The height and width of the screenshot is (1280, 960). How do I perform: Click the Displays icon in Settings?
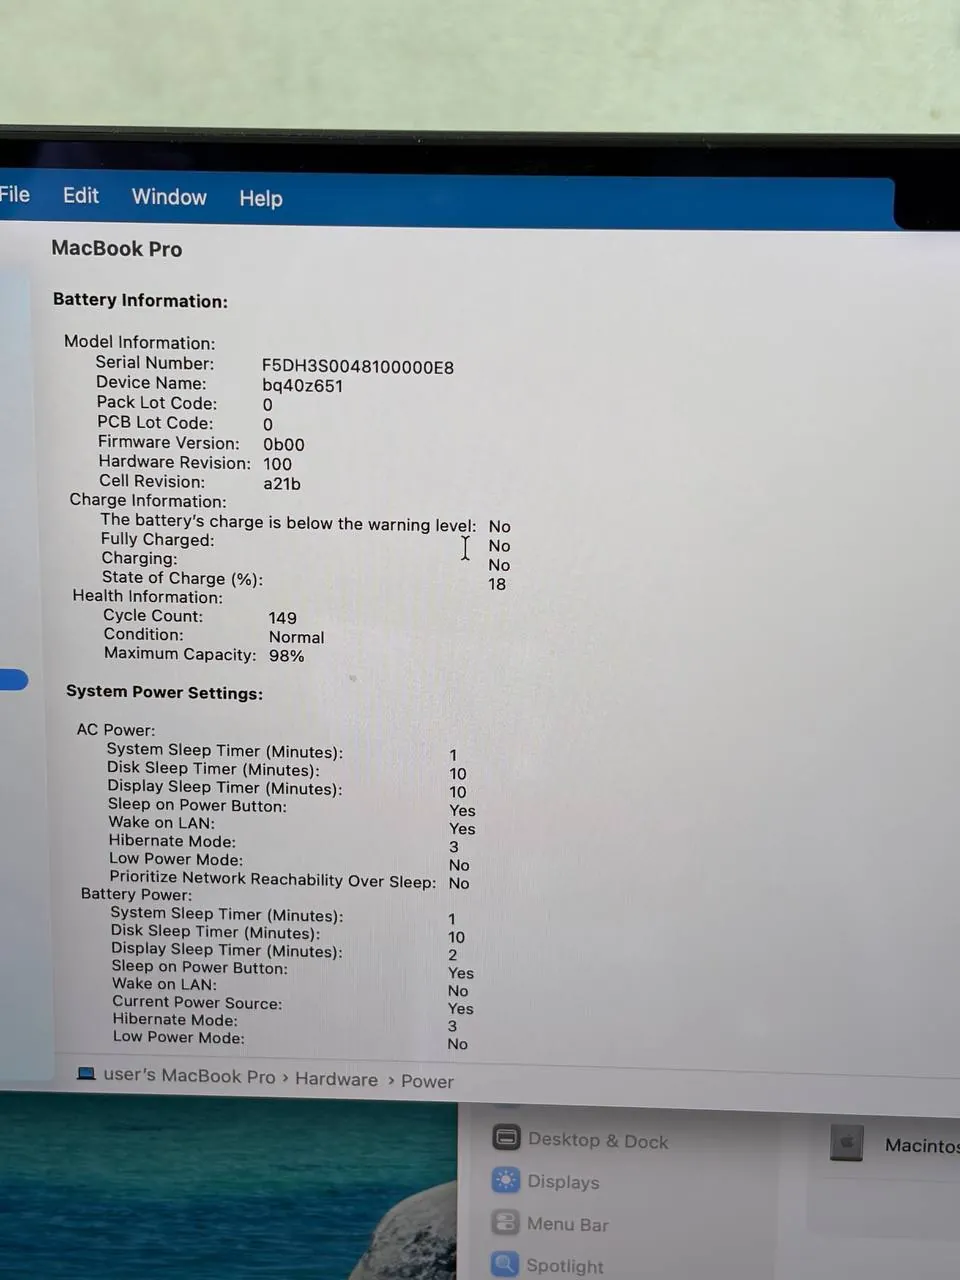point(506,1180)
